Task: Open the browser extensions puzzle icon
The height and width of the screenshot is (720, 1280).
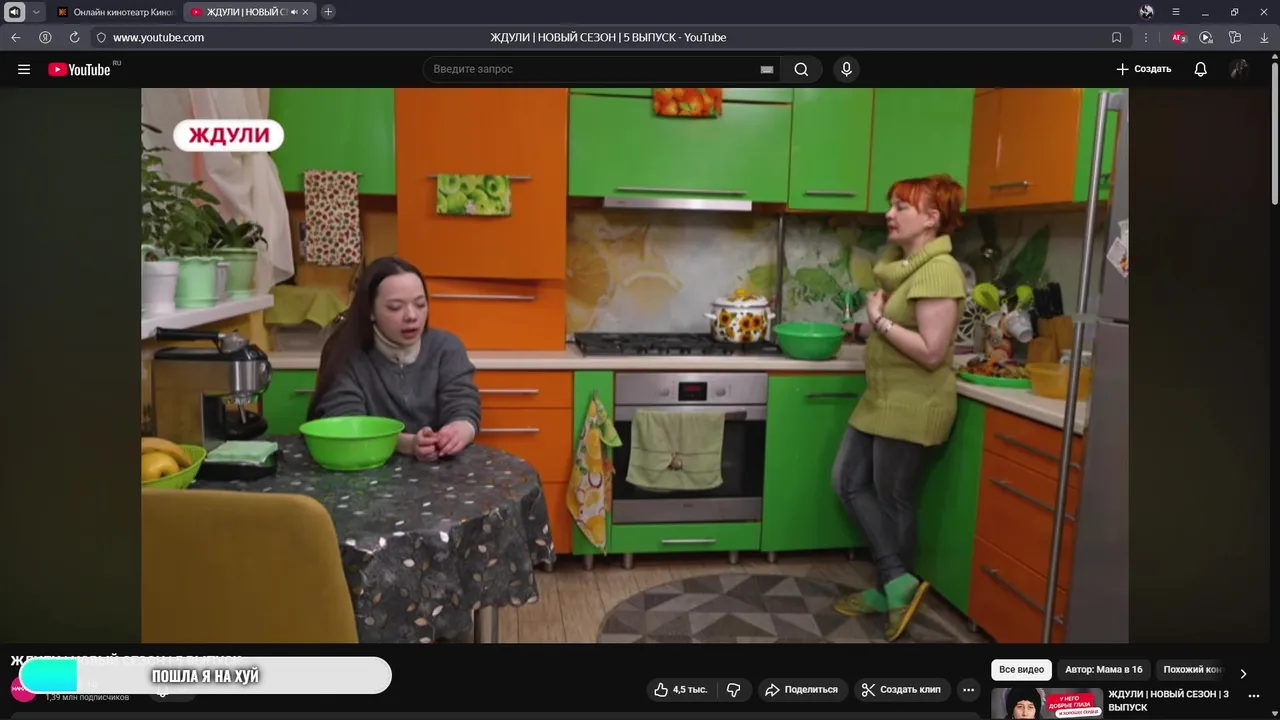Action: click(x=1235, y=37)
